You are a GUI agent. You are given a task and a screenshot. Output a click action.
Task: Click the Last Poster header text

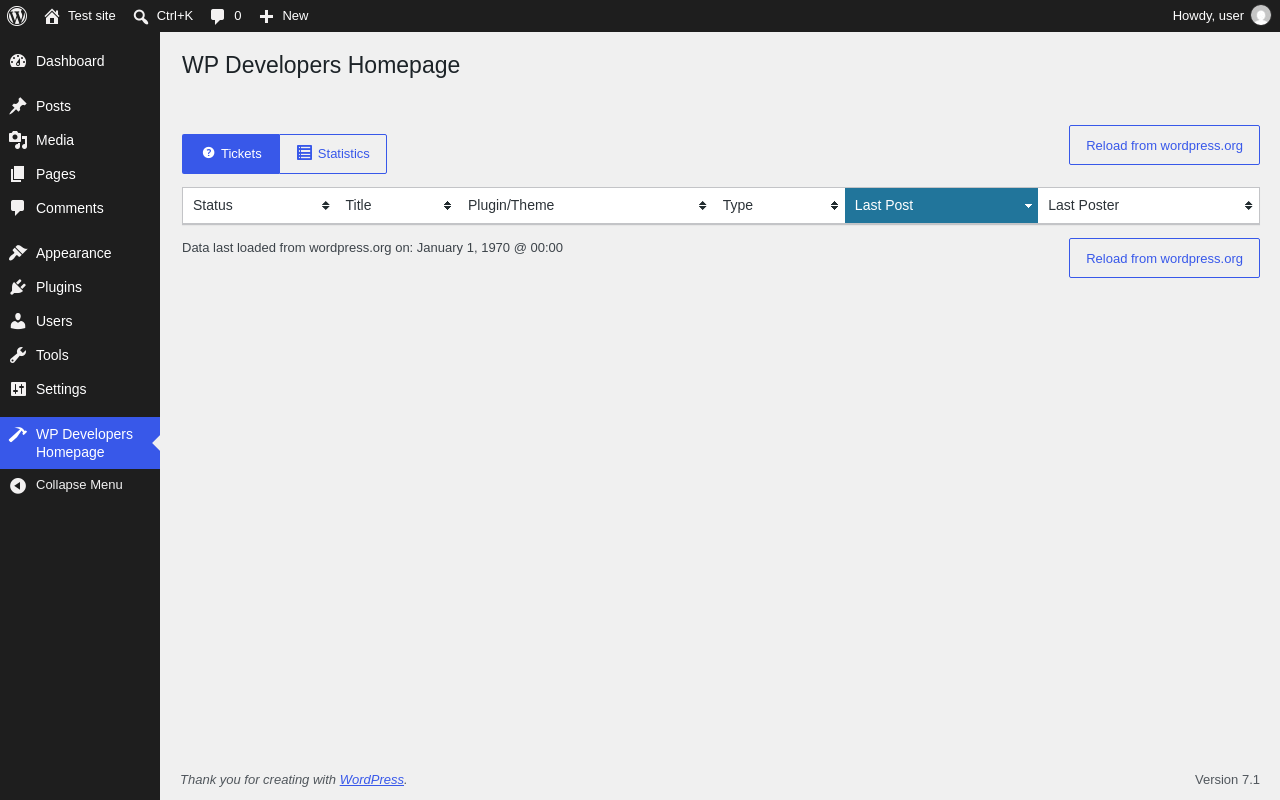tap(1084, 205)
